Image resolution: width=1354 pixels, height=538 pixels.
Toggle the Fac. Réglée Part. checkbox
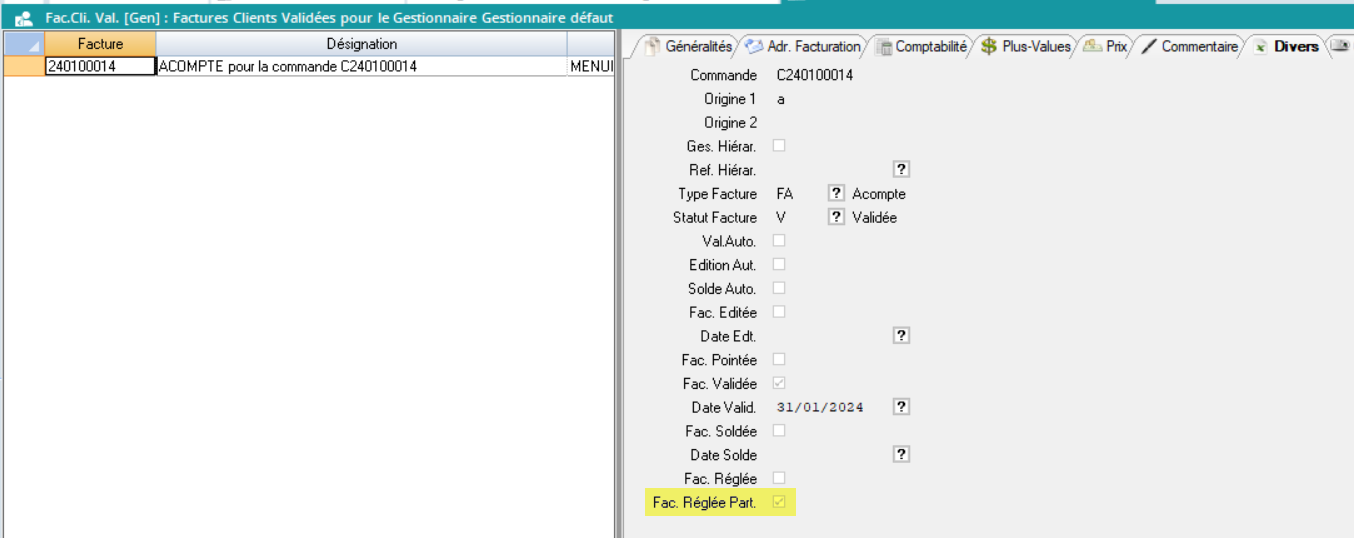pos(779,502)
